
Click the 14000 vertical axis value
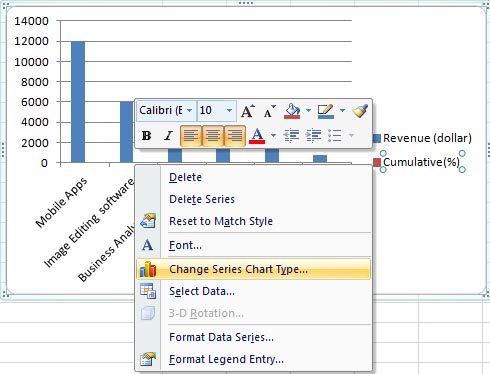coord(31,21)
